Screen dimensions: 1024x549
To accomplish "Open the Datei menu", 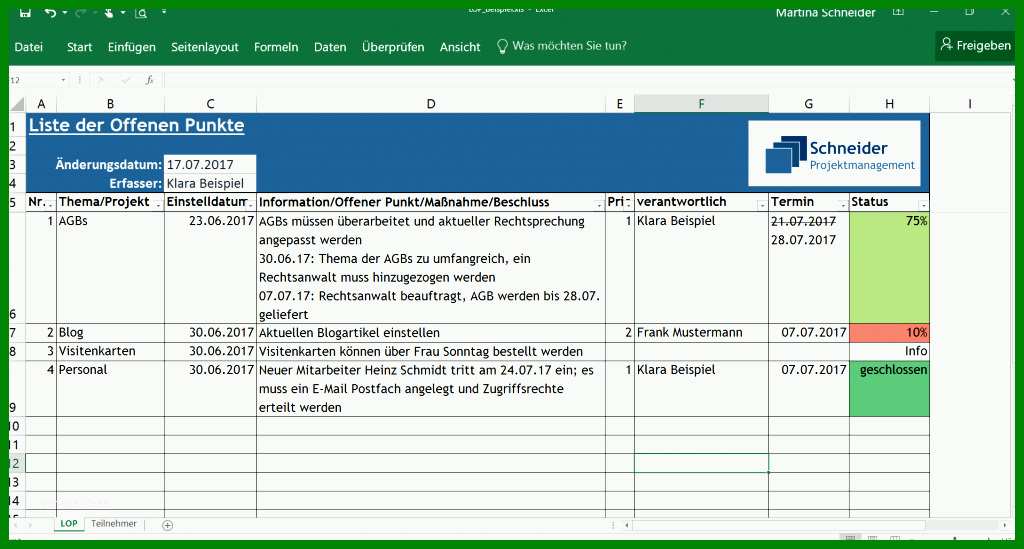I will click(29, 47).
